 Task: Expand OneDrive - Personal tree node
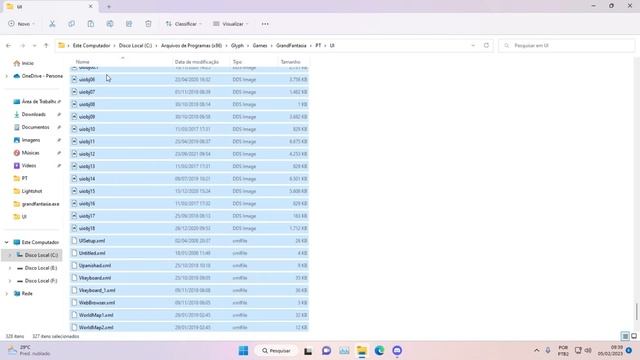tap(7, 76)
